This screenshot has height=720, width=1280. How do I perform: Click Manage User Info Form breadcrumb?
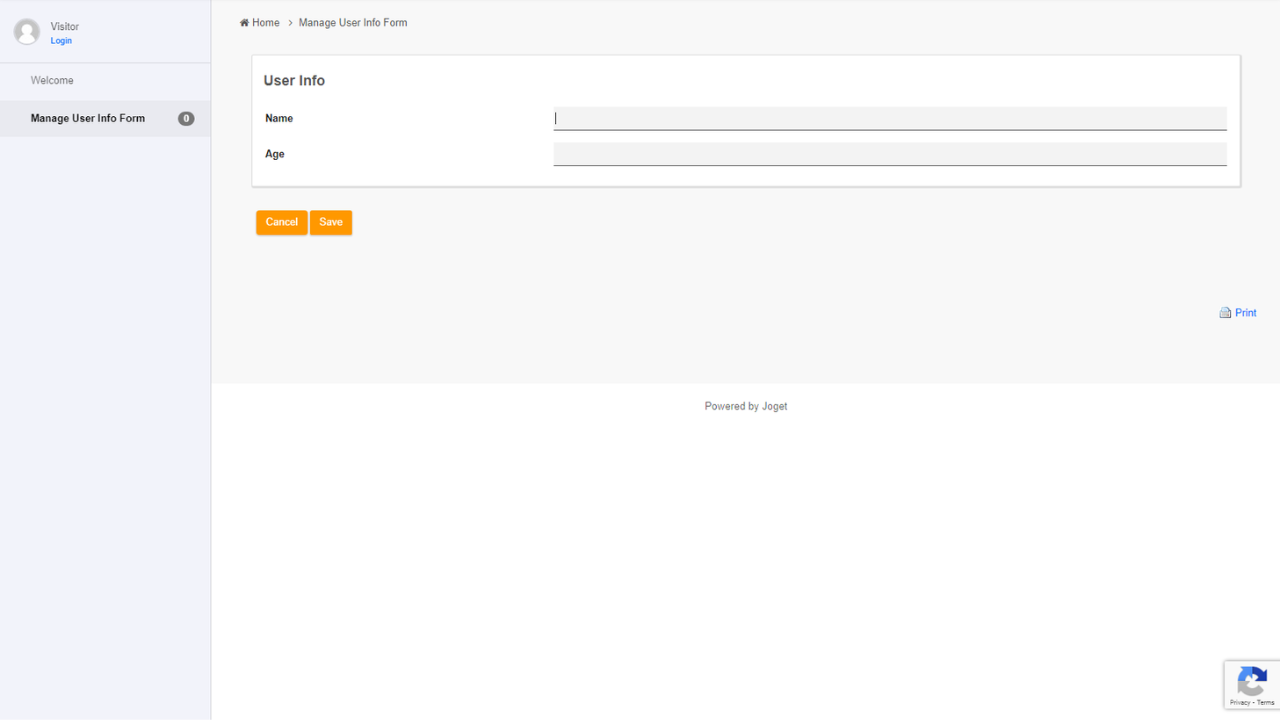coord(353,23)
